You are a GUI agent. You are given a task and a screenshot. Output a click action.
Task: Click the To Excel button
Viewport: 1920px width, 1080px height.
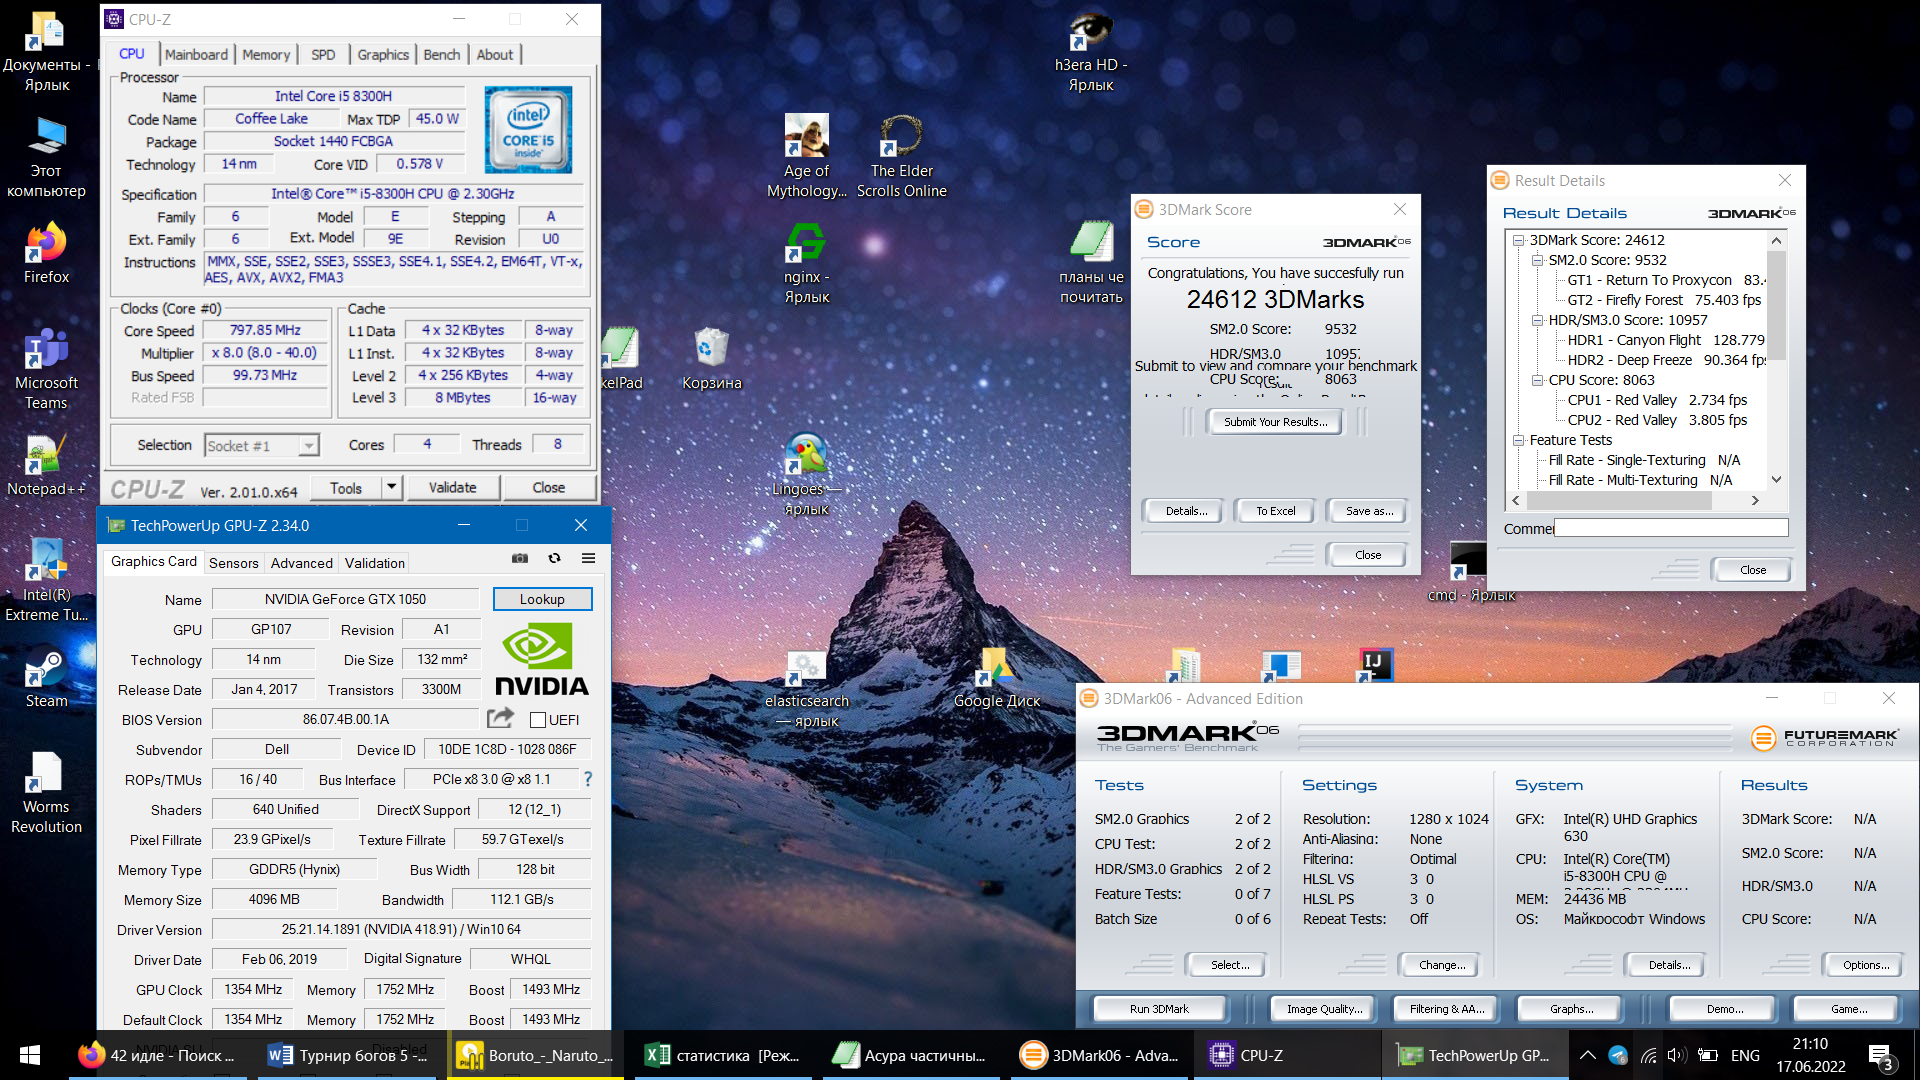pyautogui.click(x=1276, y=511)
